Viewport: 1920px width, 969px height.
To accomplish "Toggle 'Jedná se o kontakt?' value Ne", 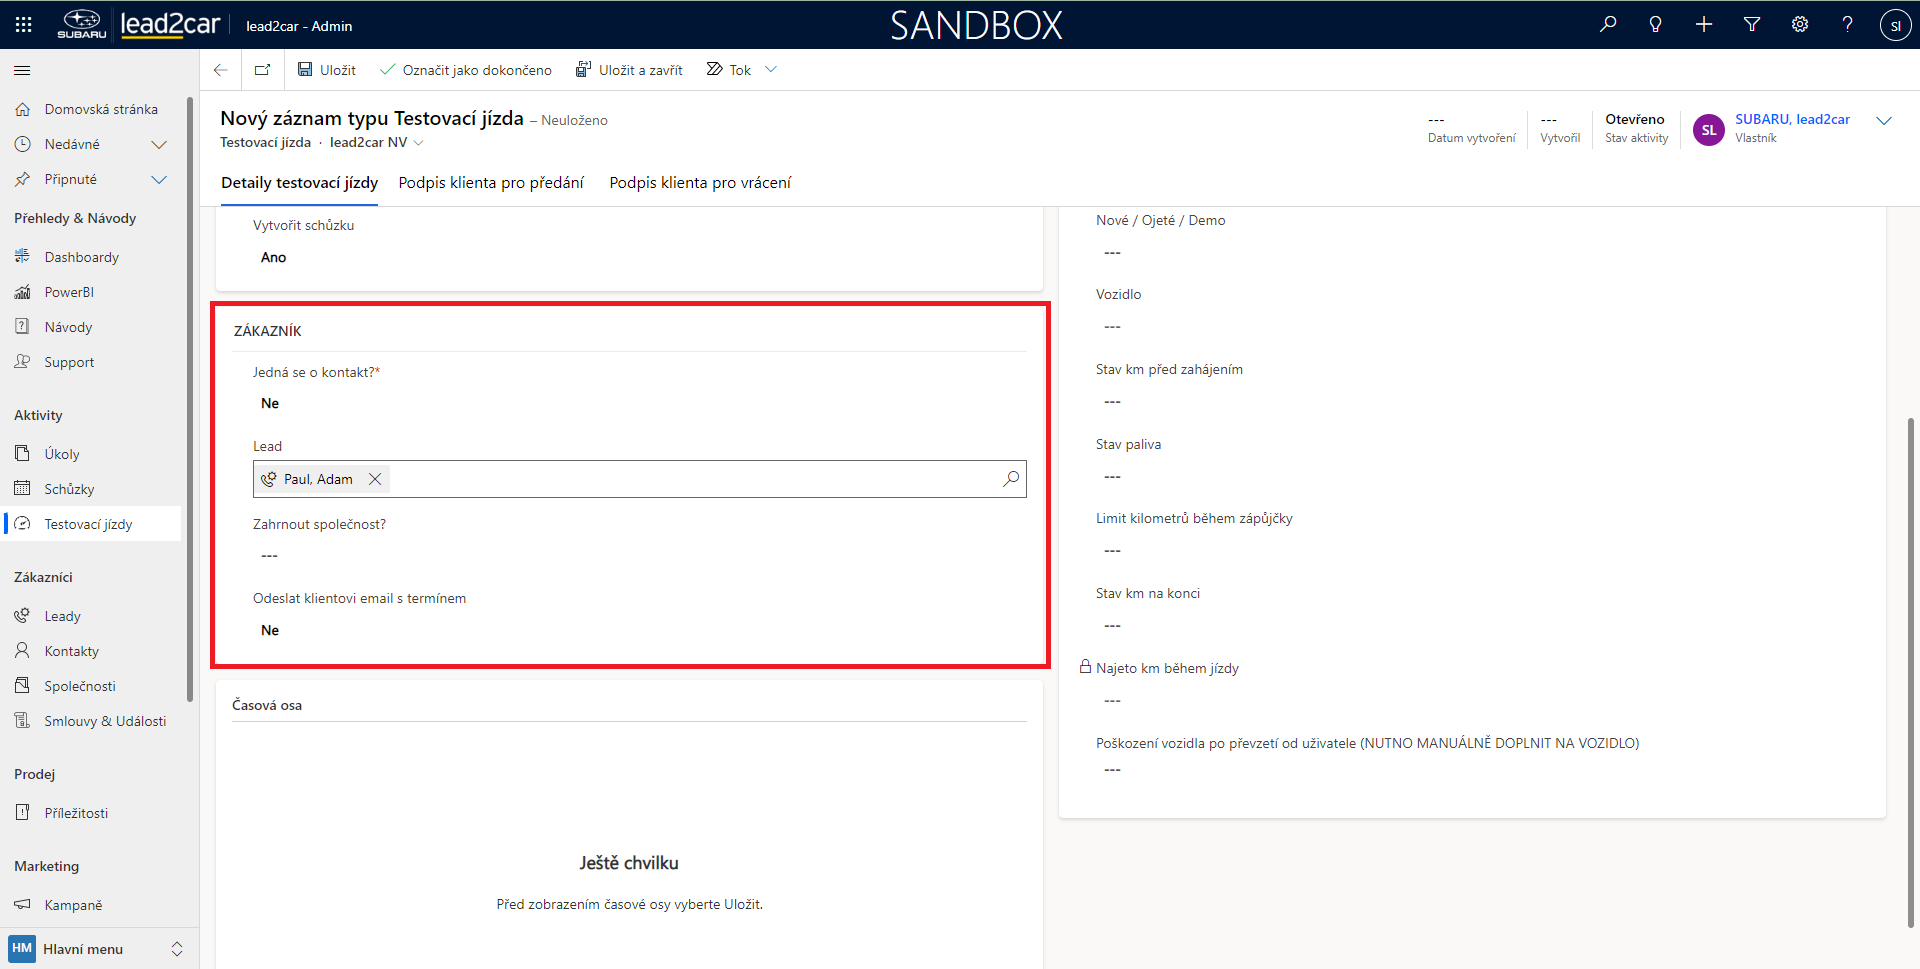I will point(270,404).
